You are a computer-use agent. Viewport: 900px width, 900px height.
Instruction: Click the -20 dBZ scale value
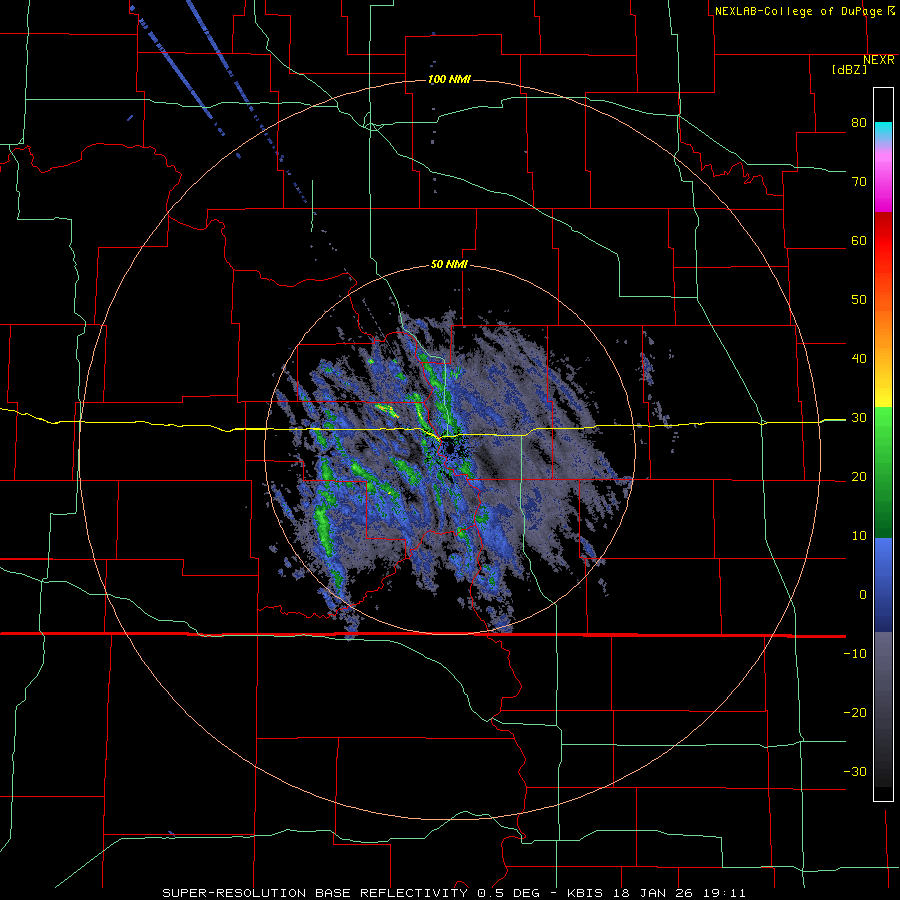tap(855, 713)
